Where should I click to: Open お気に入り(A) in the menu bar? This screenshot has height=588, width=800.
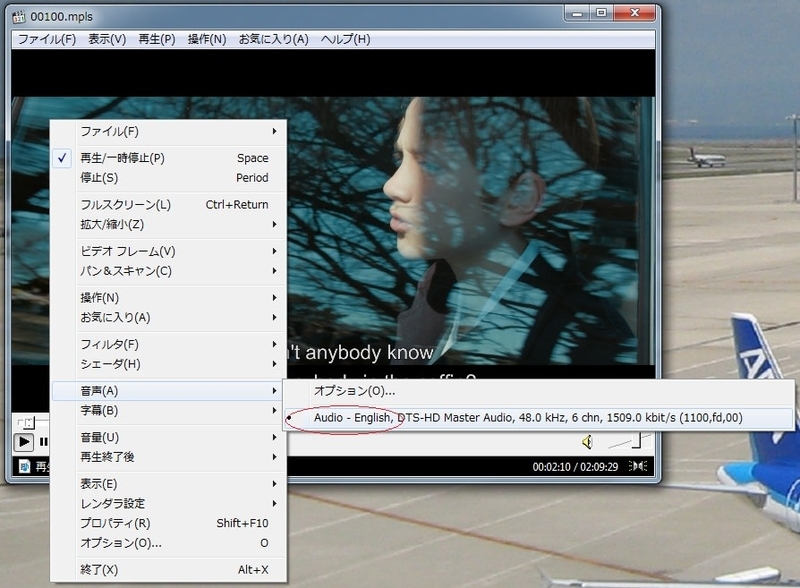pyautogui.click(x=273, y=39)
